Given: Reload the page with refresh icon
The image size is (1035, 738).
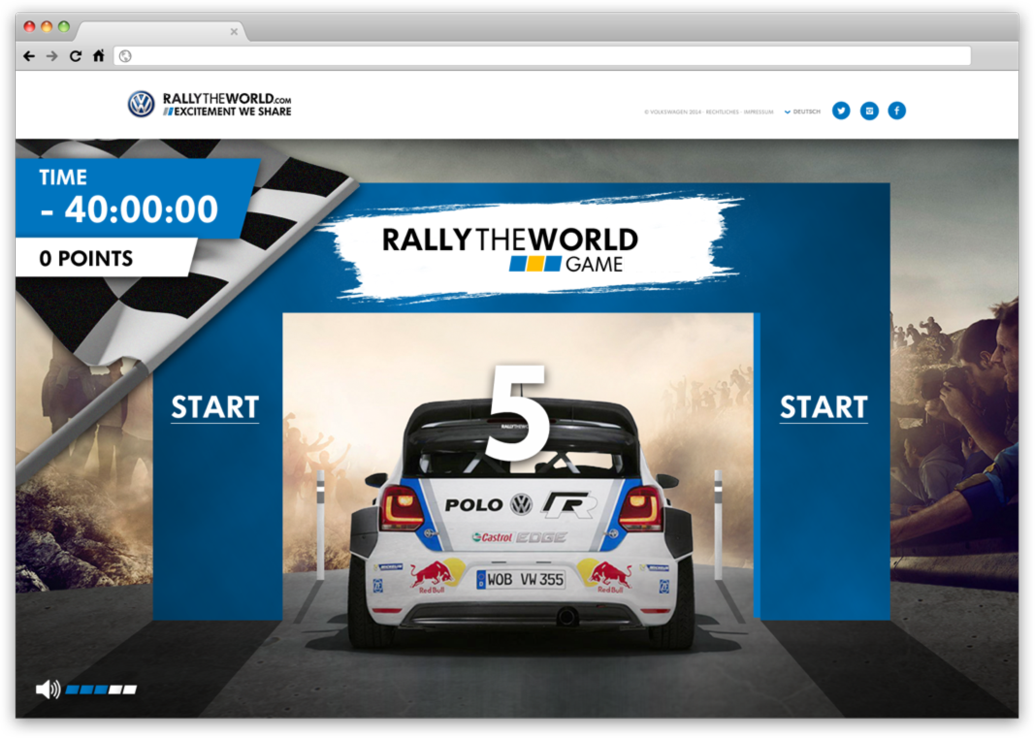Looking at the screenshot, I should point(75,56).
